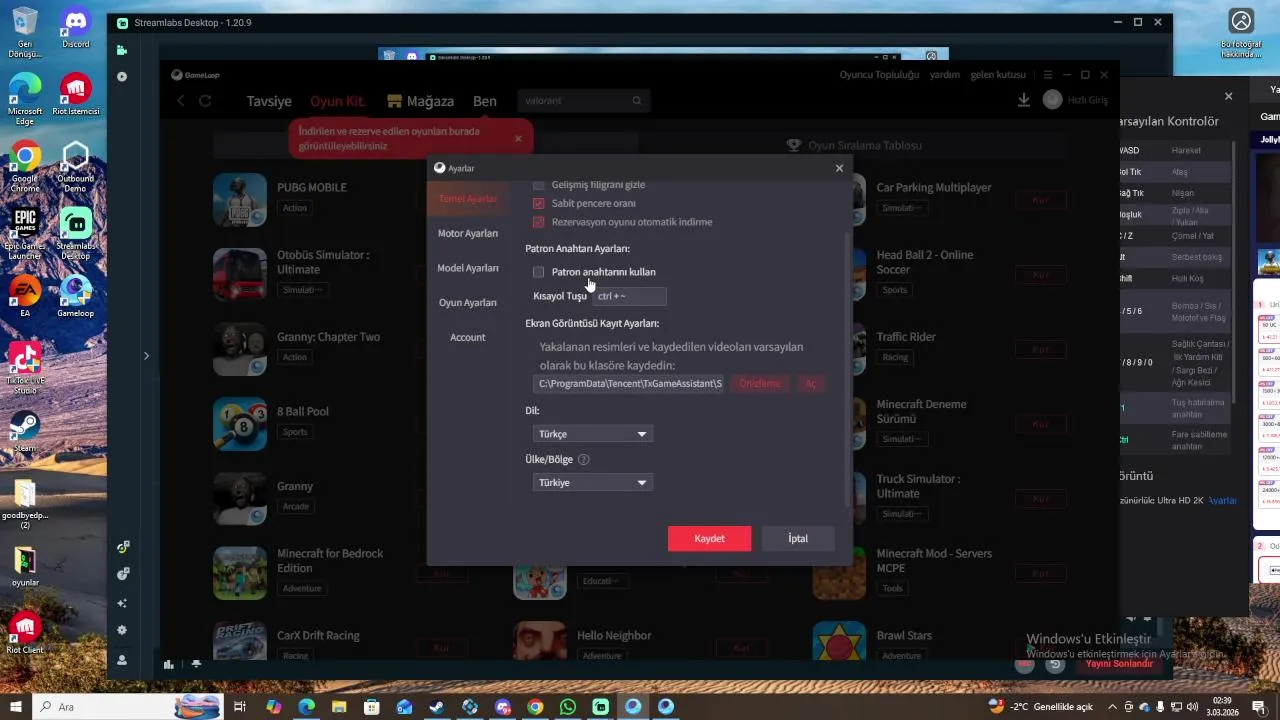Select the Oyun Ayarları settings tab
The image size is (1280, 720).
tap(467, 302)
